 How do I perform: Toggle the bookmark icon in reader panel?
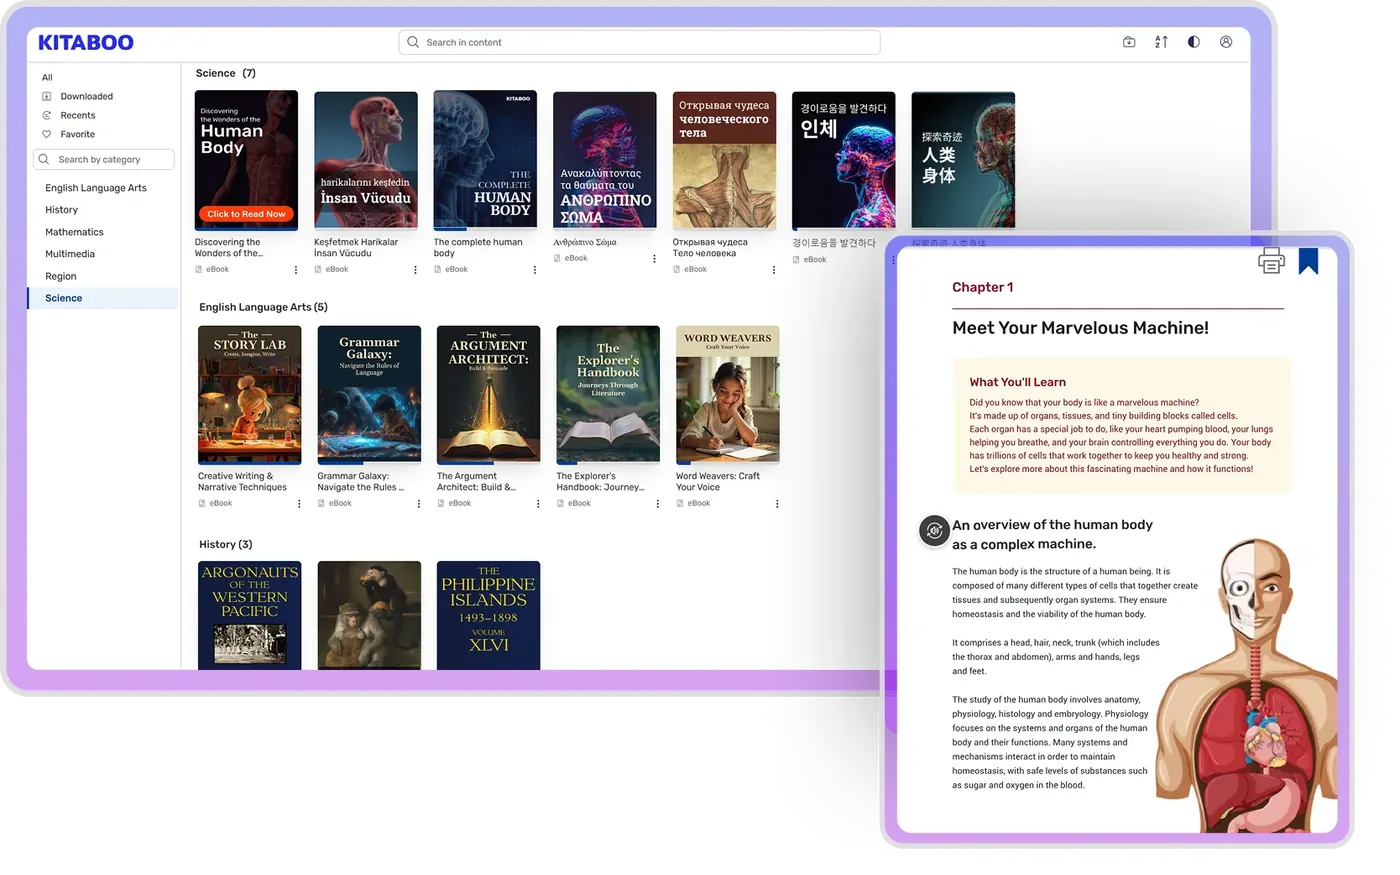coord(1308,261)
